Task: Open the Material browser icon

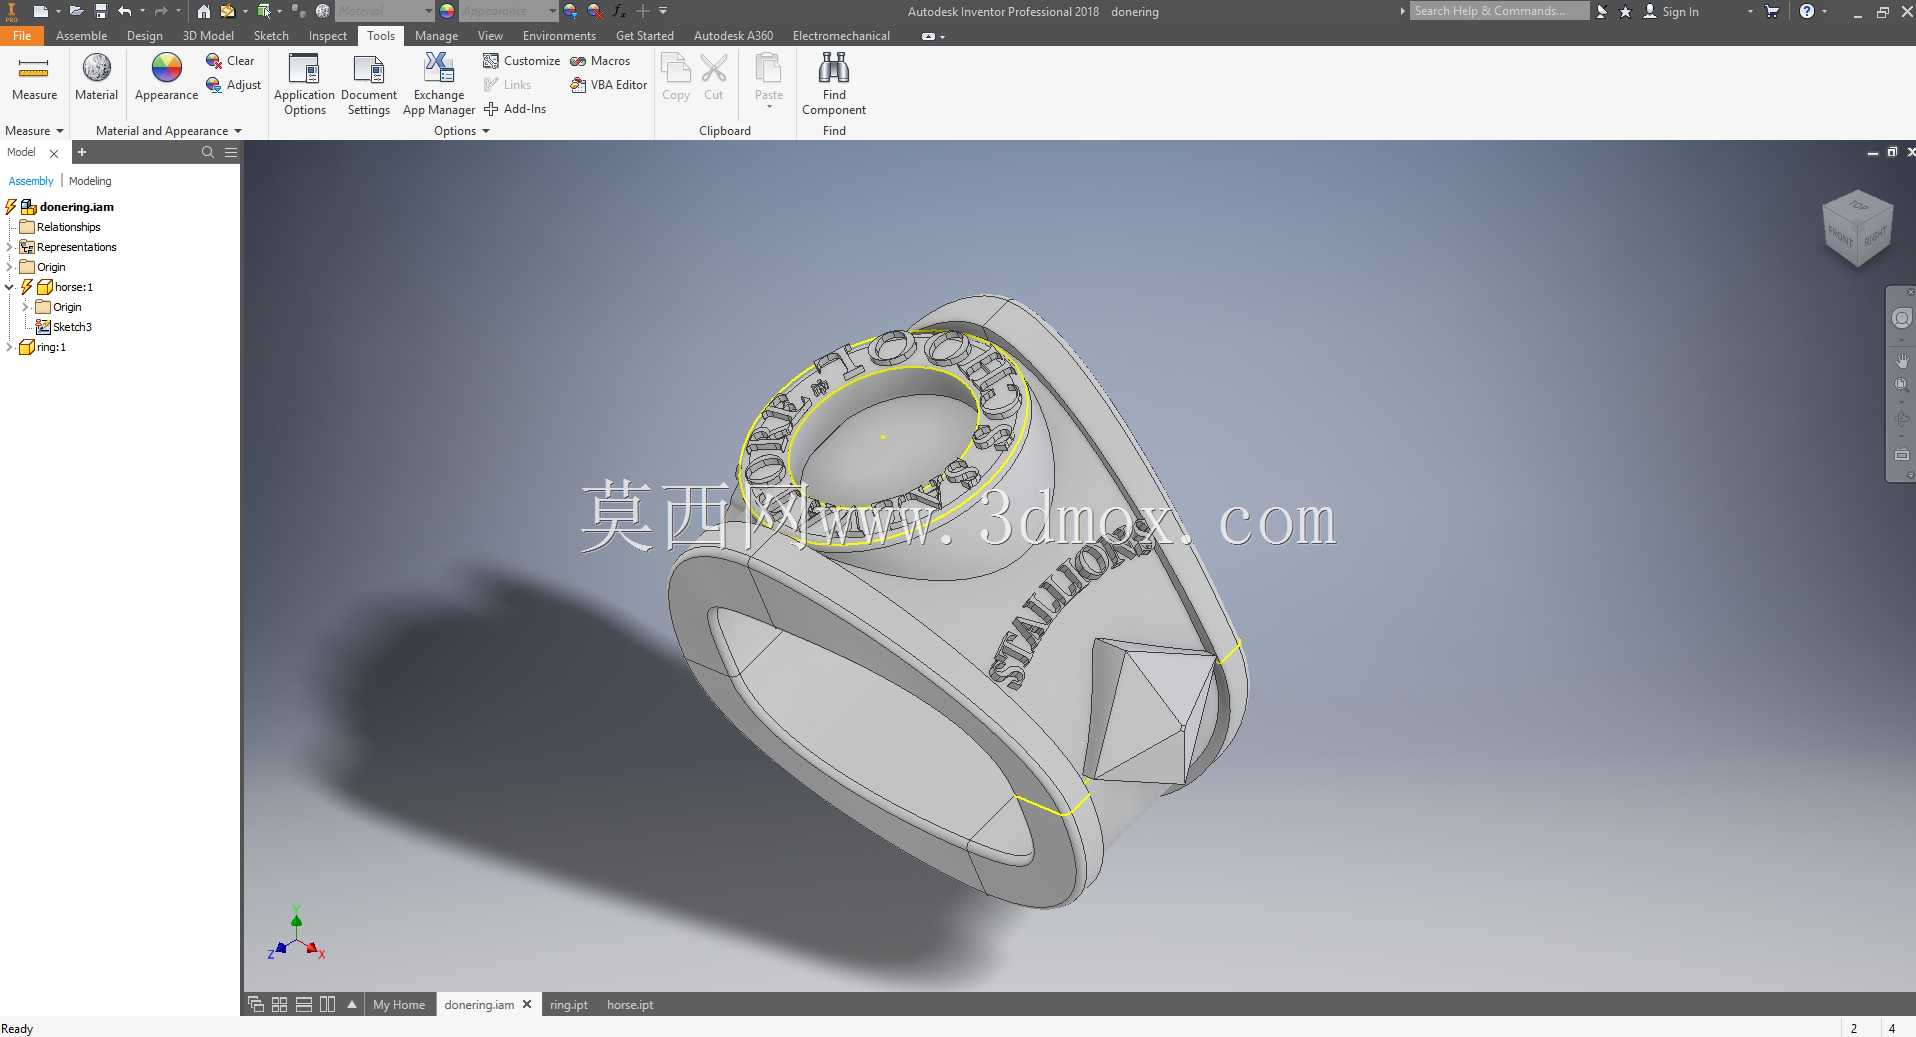Action: pos(97,68)
